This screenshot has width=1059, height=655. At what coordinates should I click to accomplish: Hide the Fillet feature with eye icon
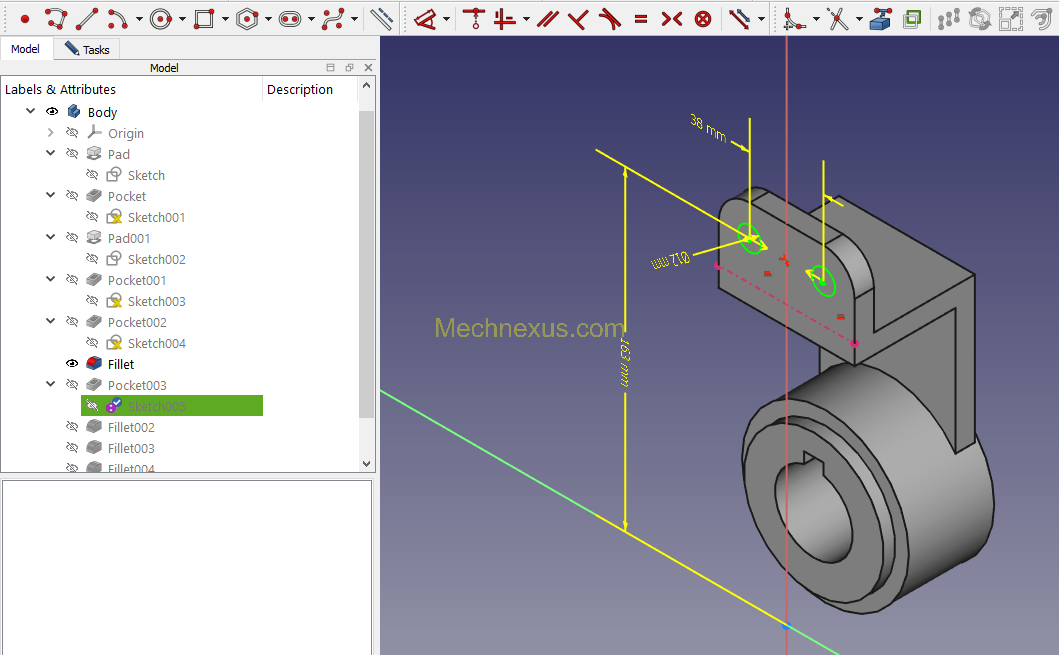(x=72, y=364)
